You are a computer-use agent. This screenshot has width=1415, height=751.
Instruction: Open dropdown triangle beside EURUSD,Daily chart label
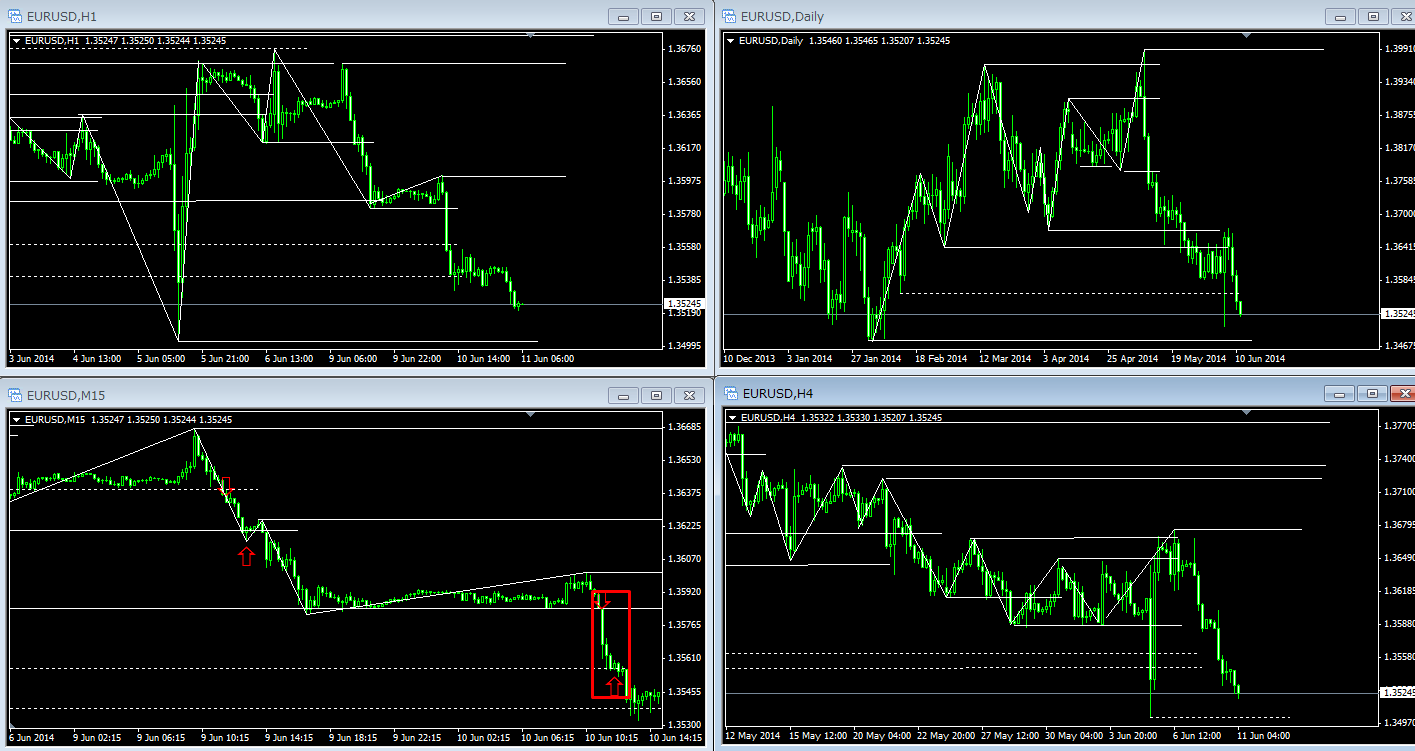tap(731, 40)
